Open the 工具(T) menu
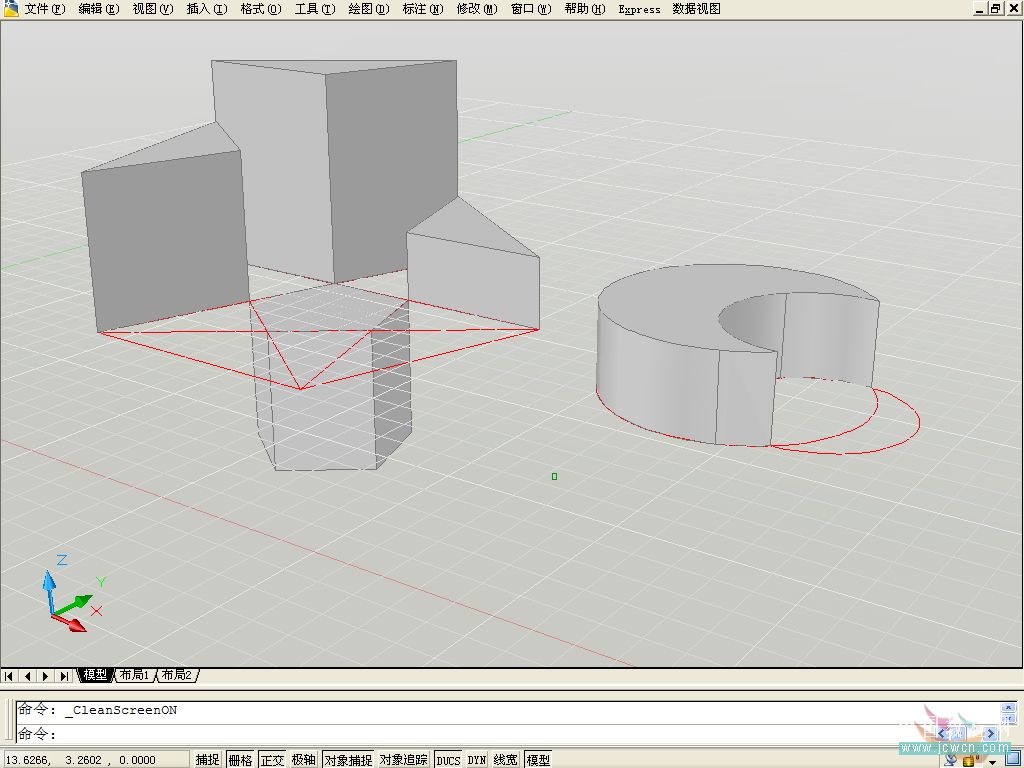This screenshot has width=1024, height=768. (315, 8)
